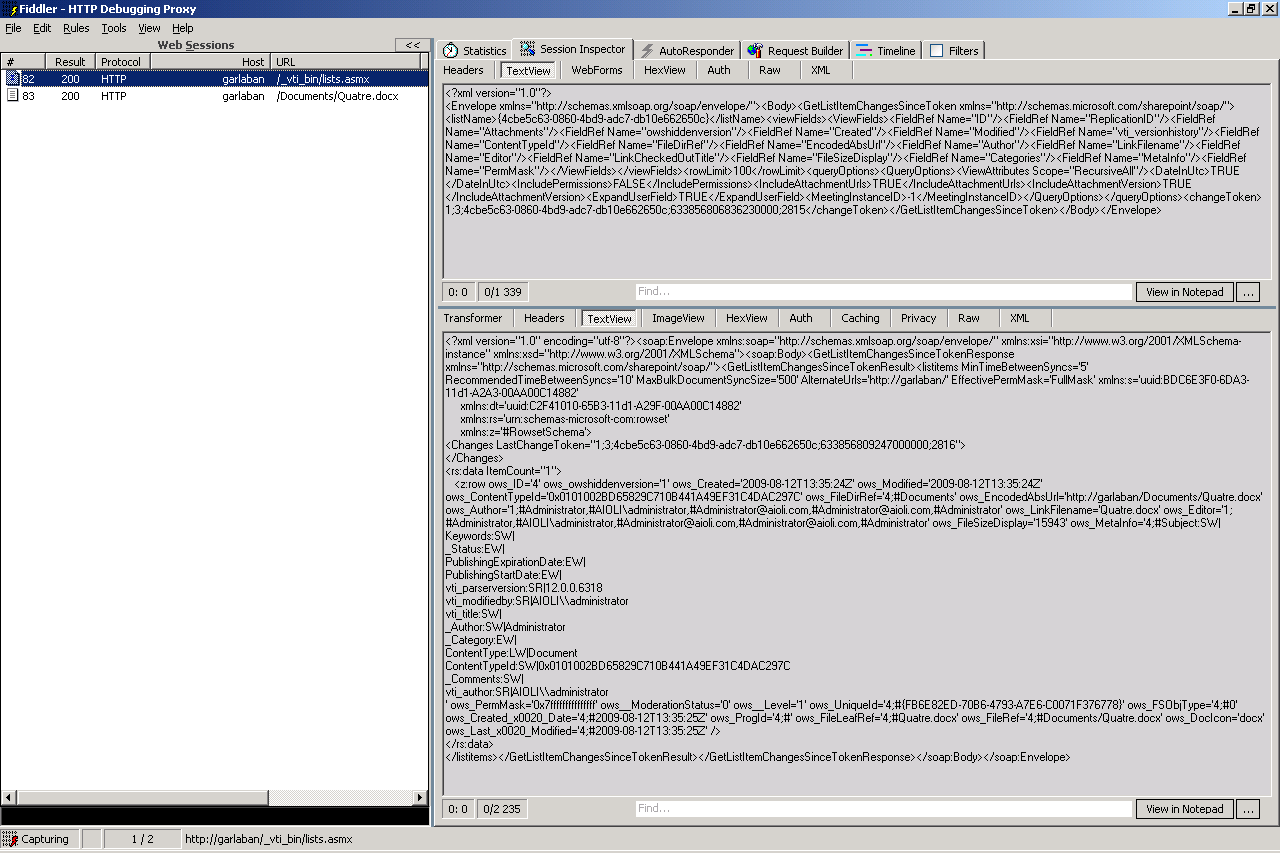Viewport: 1280px width, 853px height.
Task: Select session 83 Quatre.docx row
Action: tap(214, 96)
